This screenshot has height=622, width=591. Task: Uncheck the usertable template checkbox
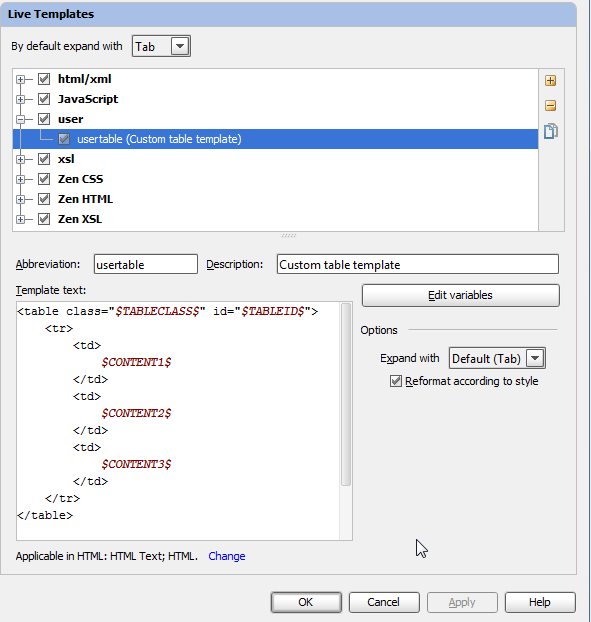pos(64,139)
